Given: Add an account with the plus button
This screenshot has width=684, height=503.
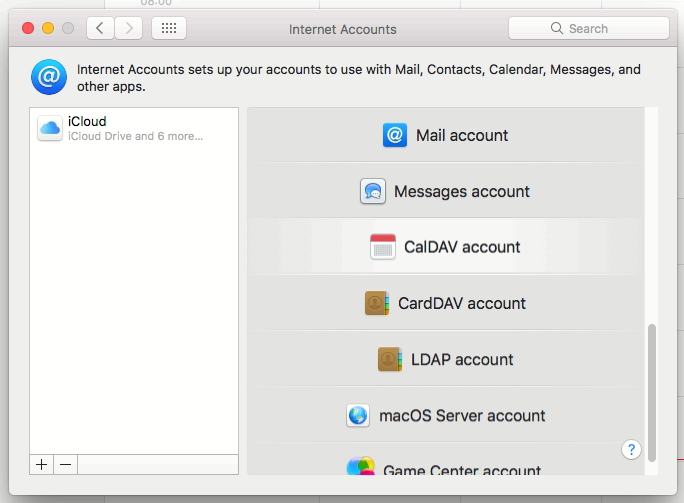Looking at the screenshot, I should click(x=41, y=465).
